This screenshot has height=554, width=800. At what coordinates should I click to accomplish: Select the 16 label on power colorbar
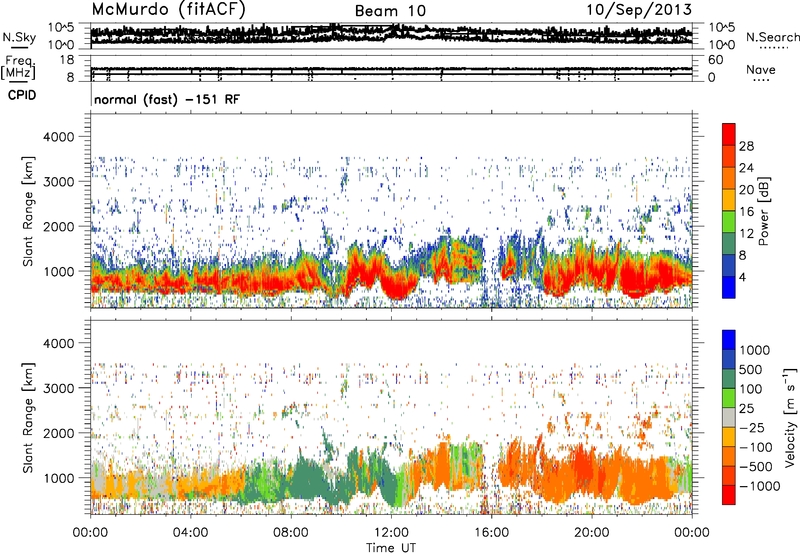point(746,212)
